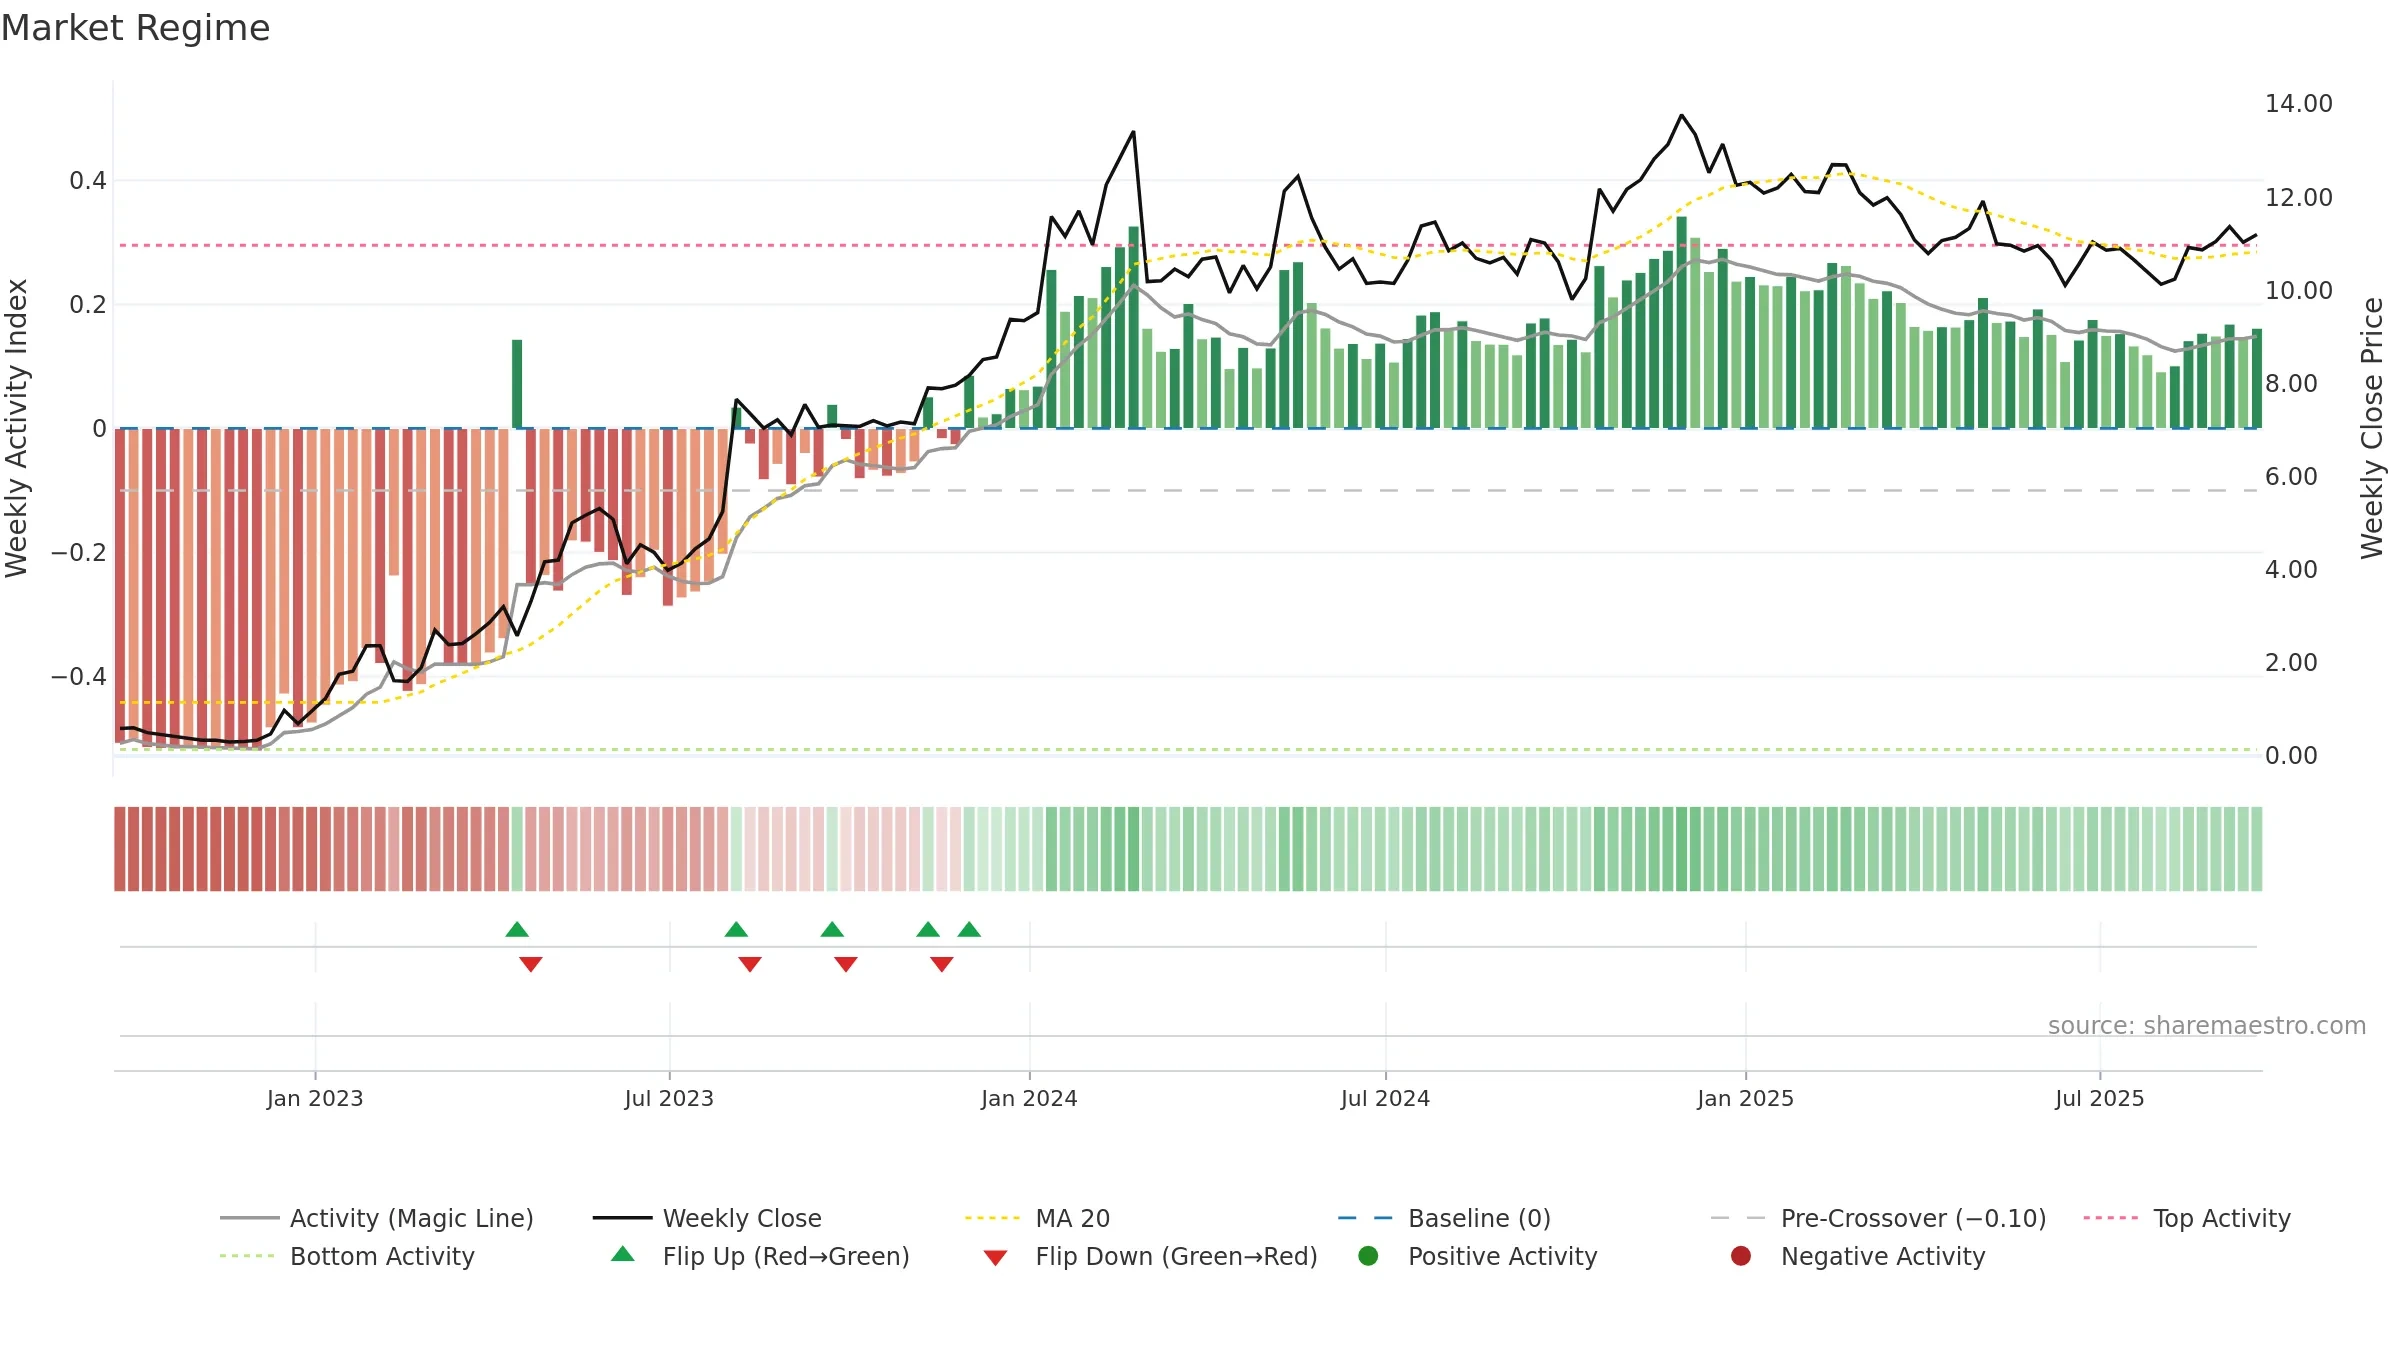Click the Jul 2023 x-axis label
This screenshot has height=1350, width=2400.
coord(669,1098)
